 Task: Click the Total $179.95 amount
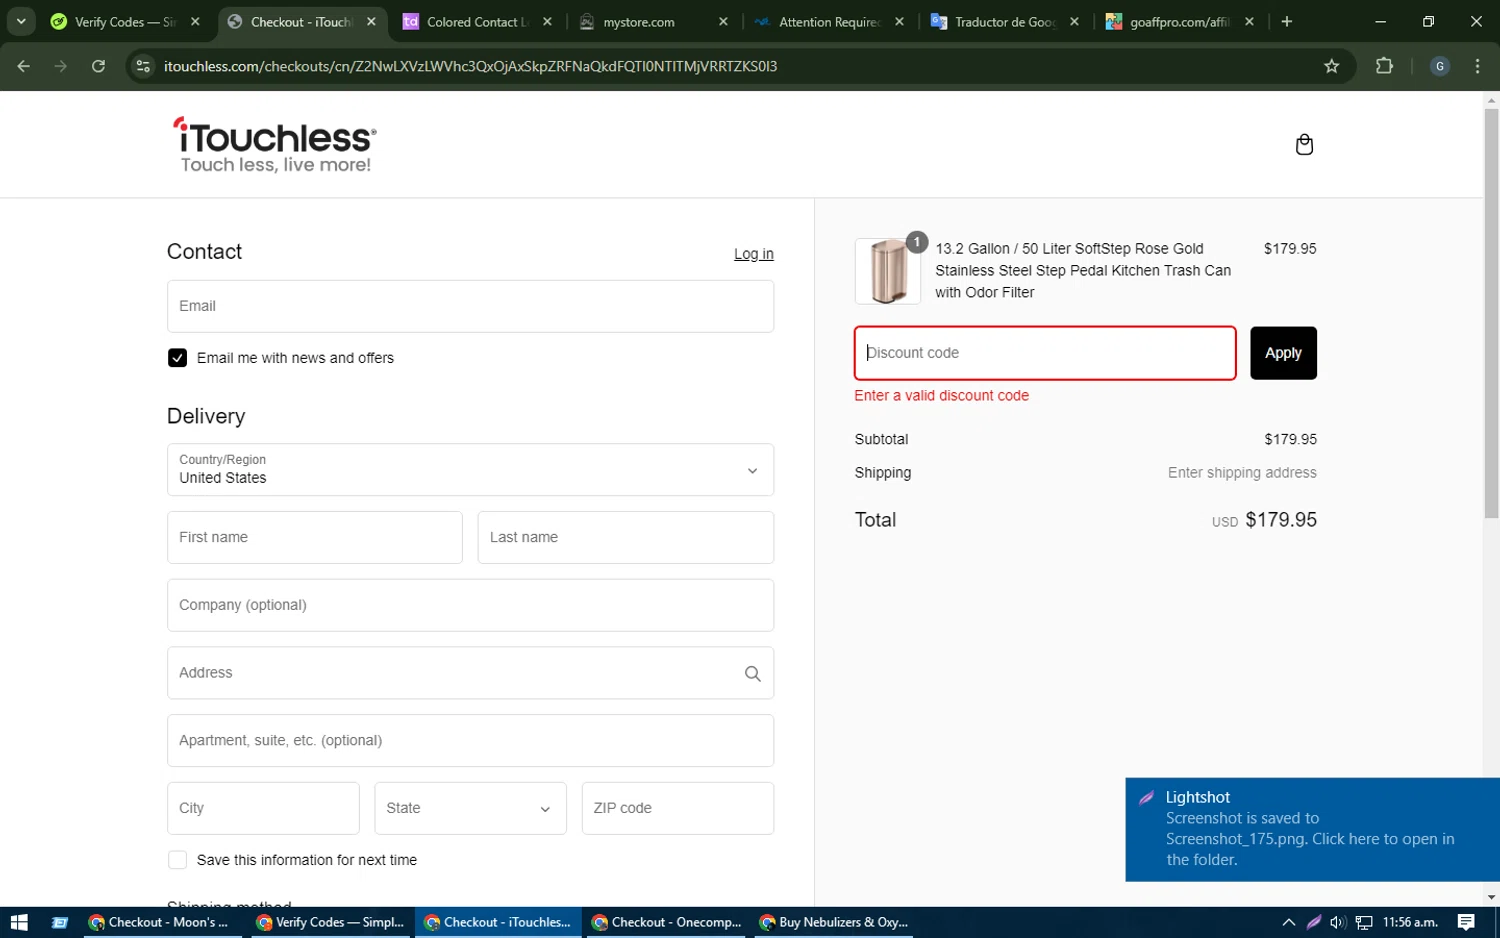point(1281,520)
